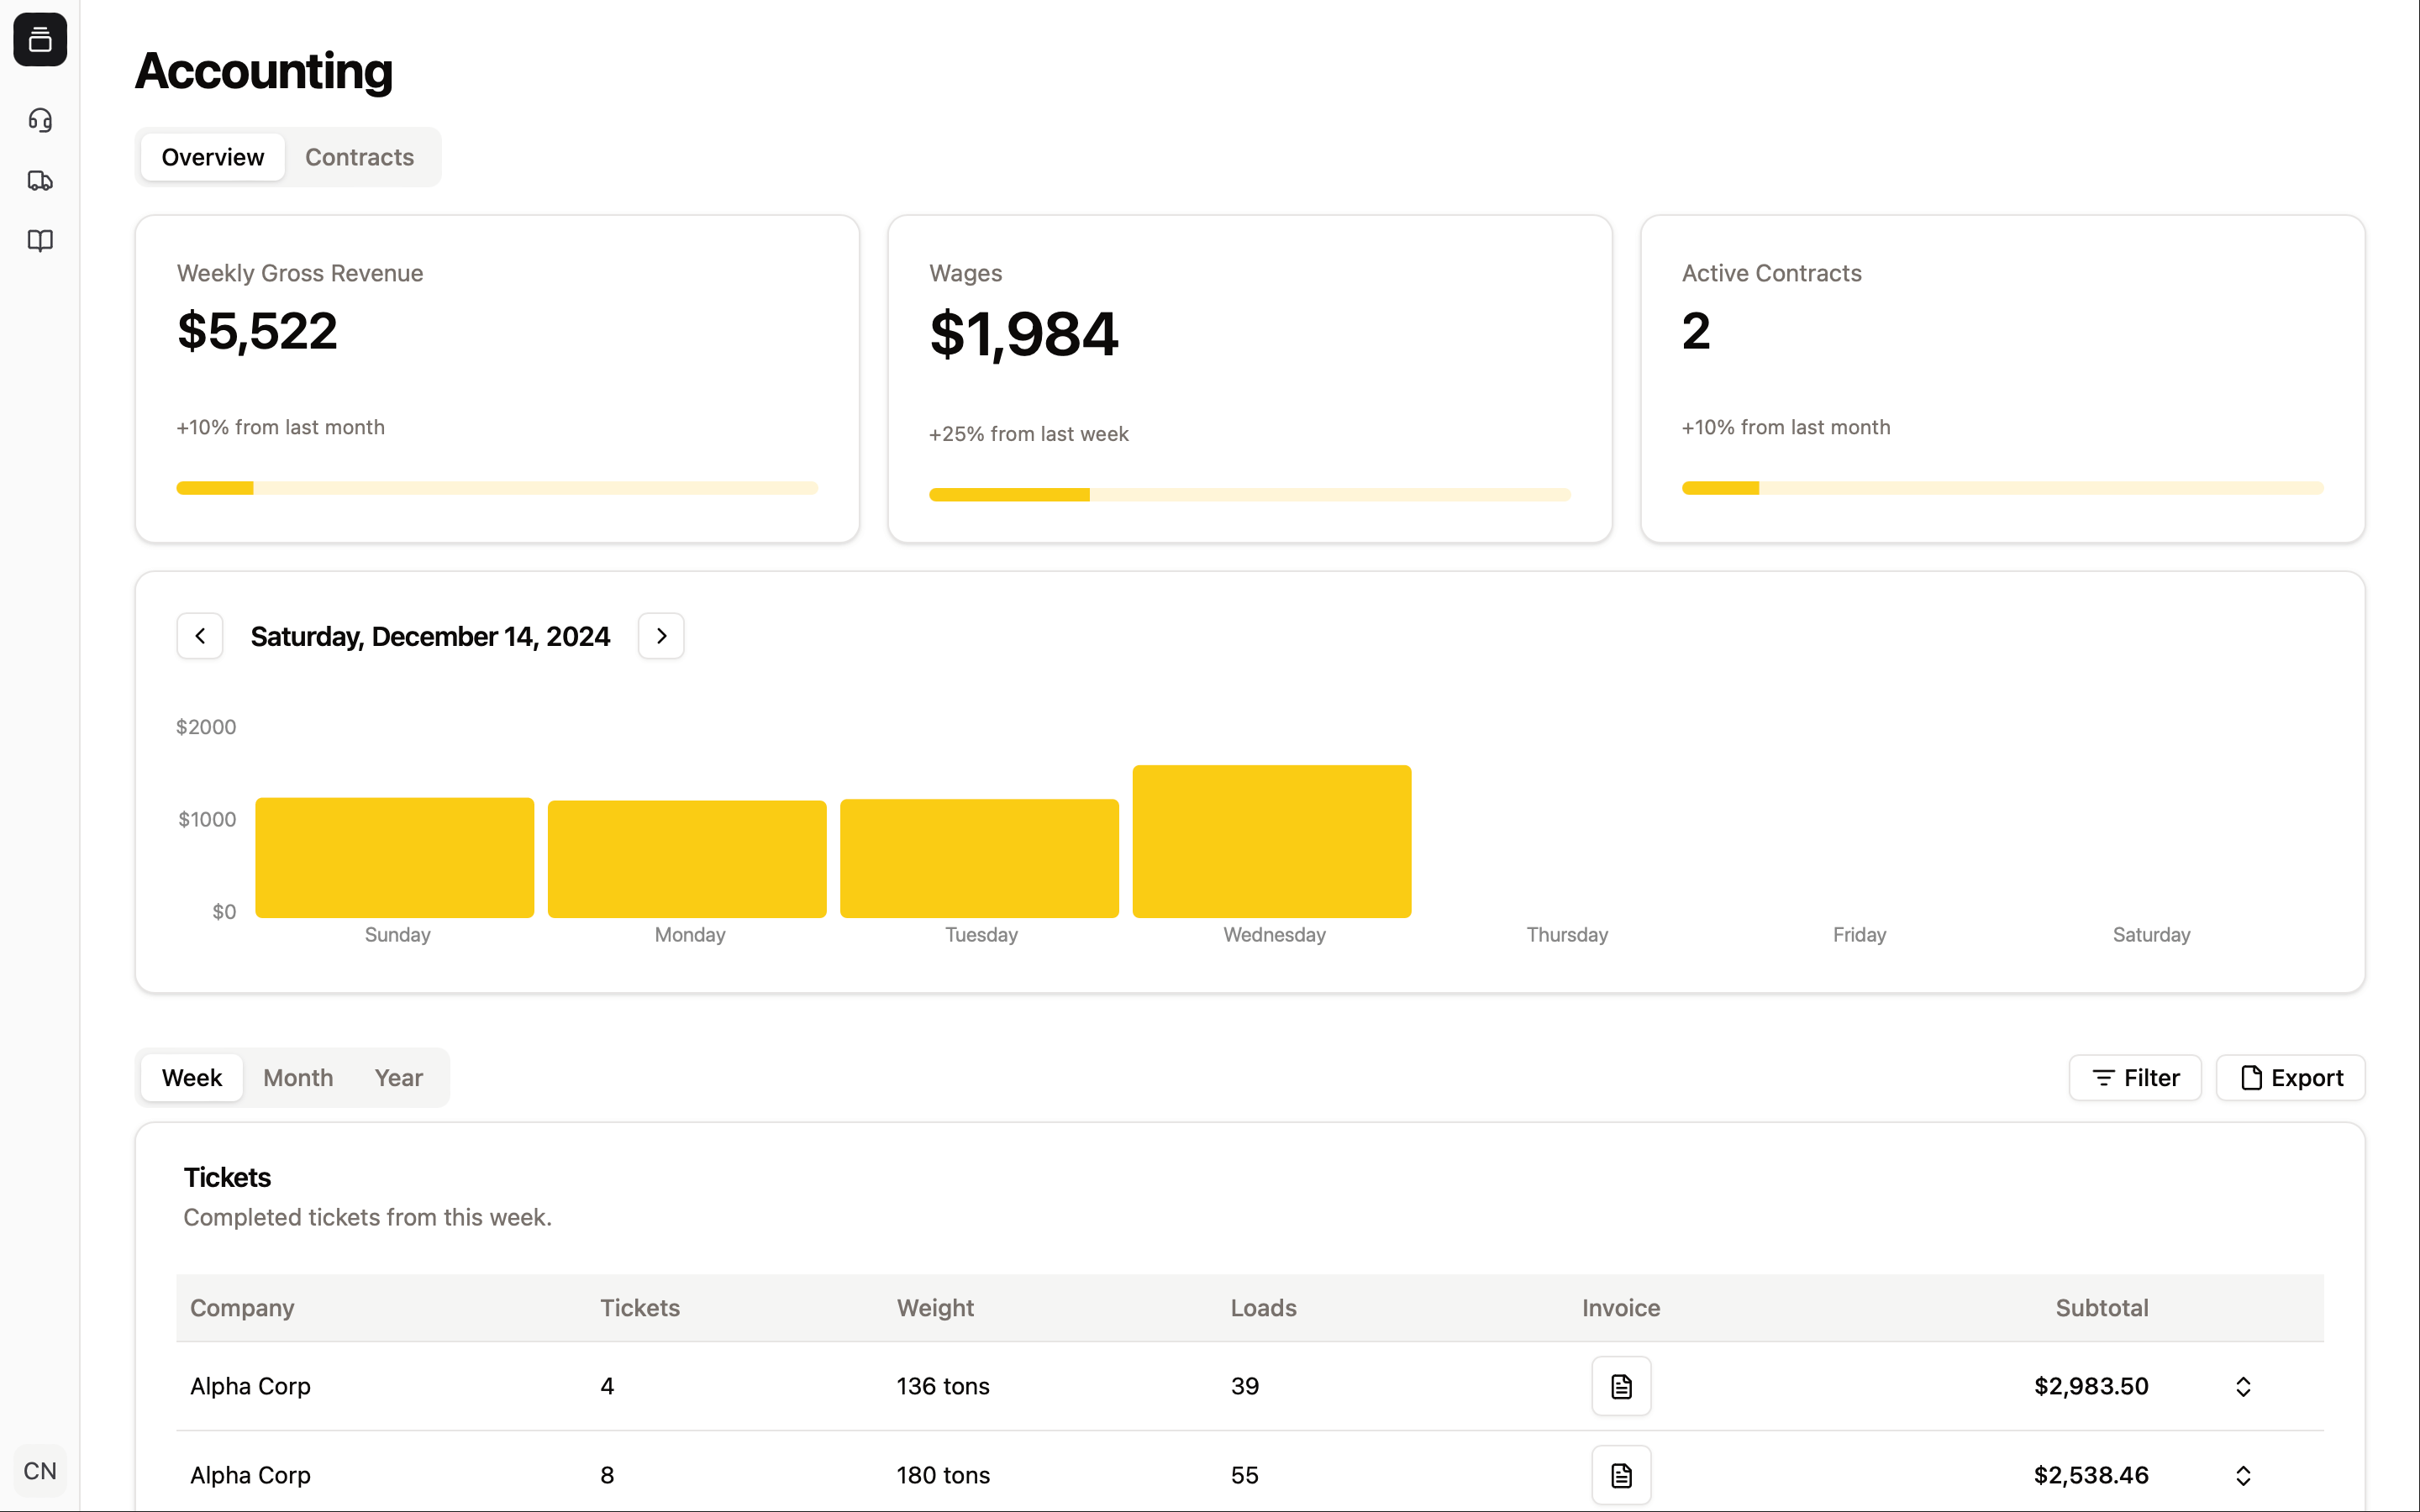Open the book accounting icon in sidebar
This screenshot has width=2420, height=1512.
coord(40,241)
